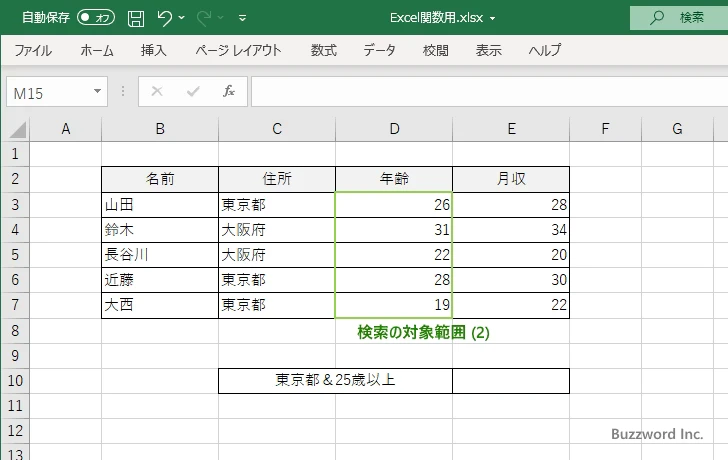Select the age cell showing 26
The width and height of the screenshot is (728, 460).
pyautogui.click(x=394, y=205)
